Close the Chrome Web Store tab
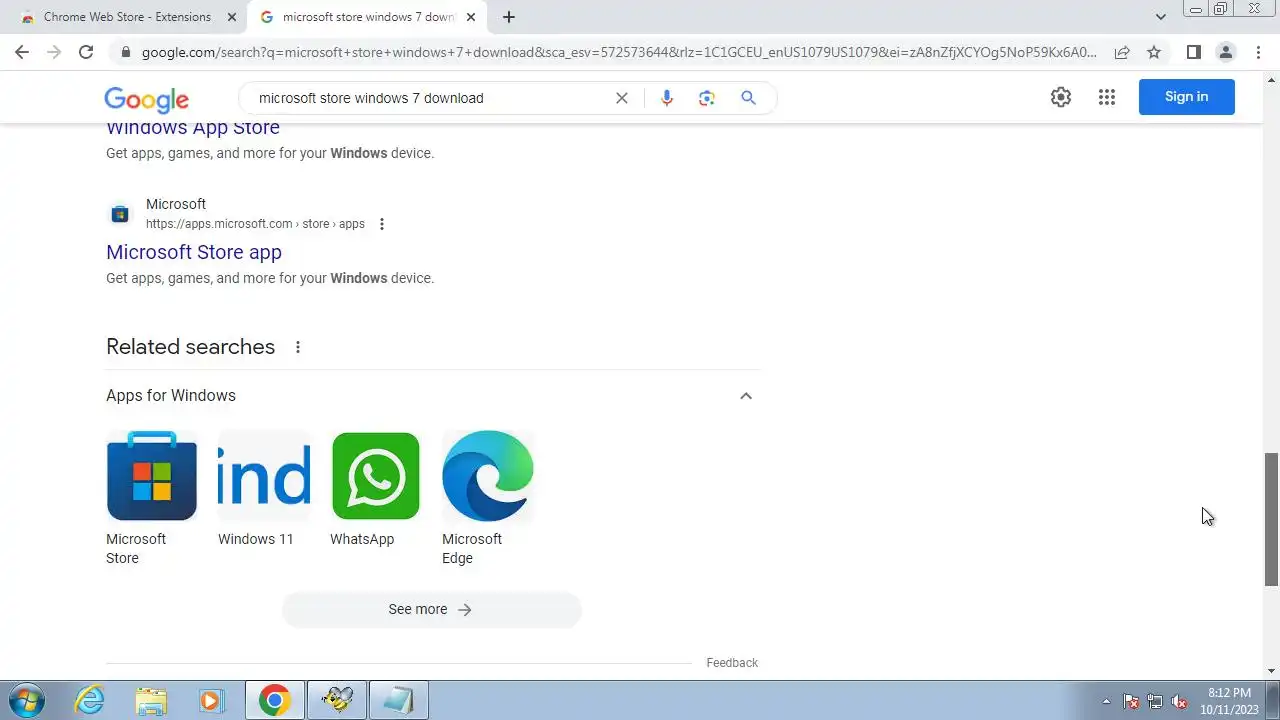 click(x=232, y=17)
